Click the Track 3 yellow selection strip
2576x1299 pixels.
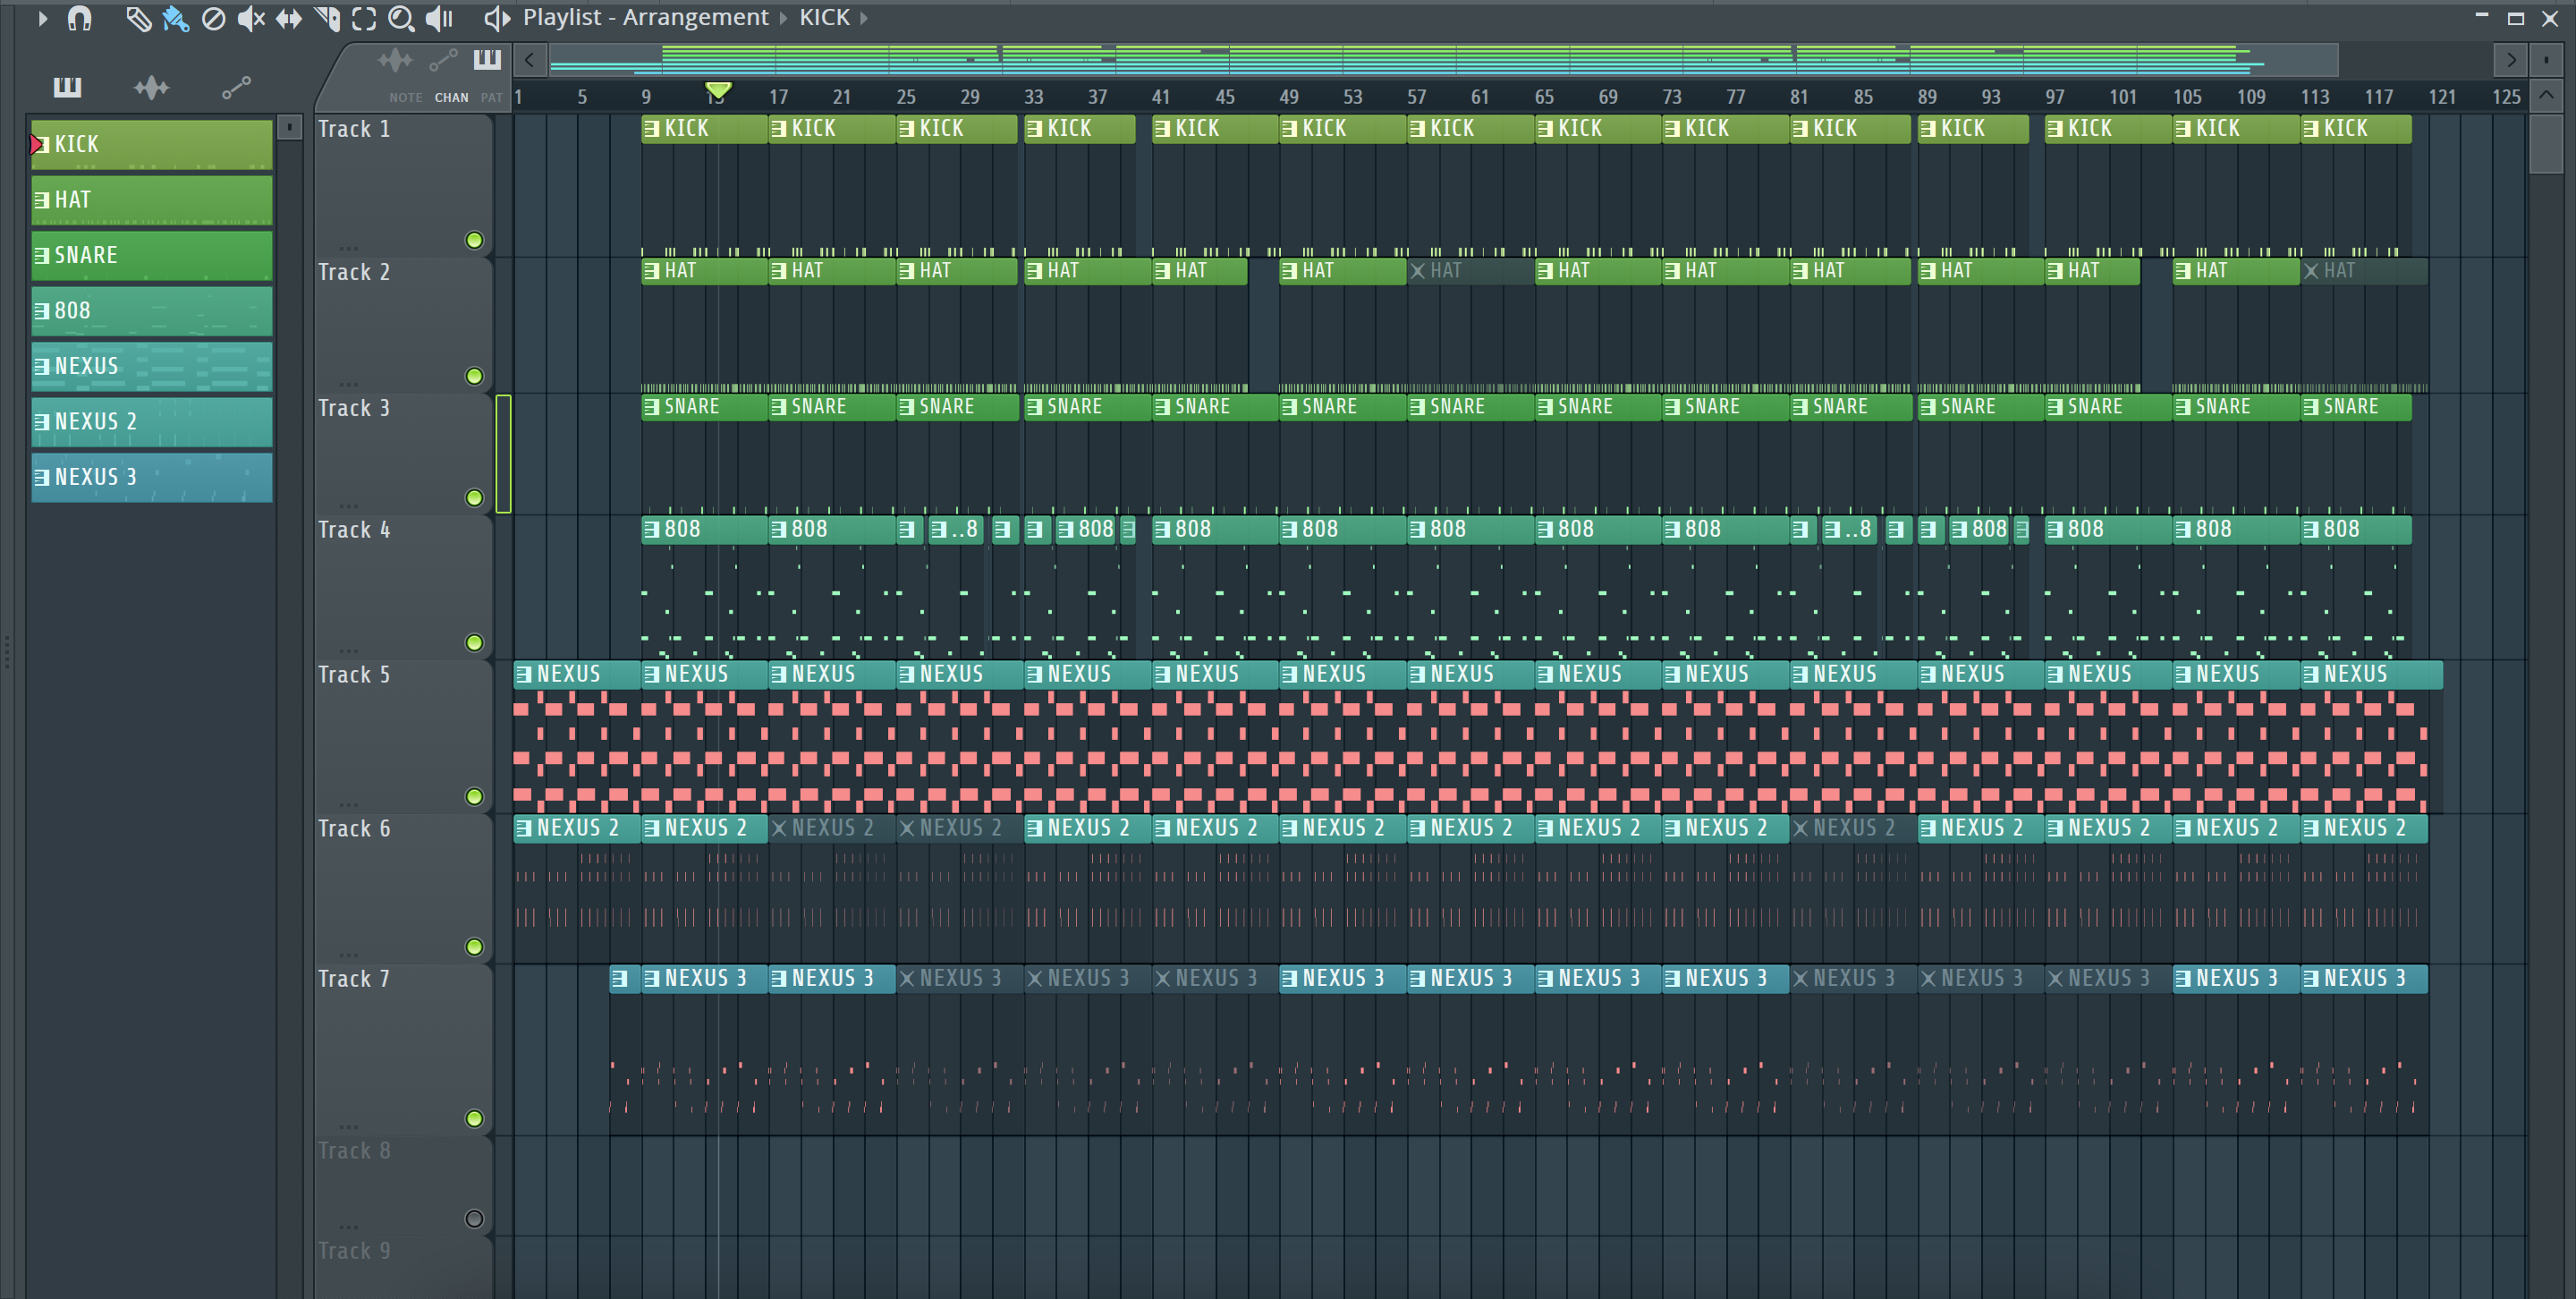click(503, 453)
